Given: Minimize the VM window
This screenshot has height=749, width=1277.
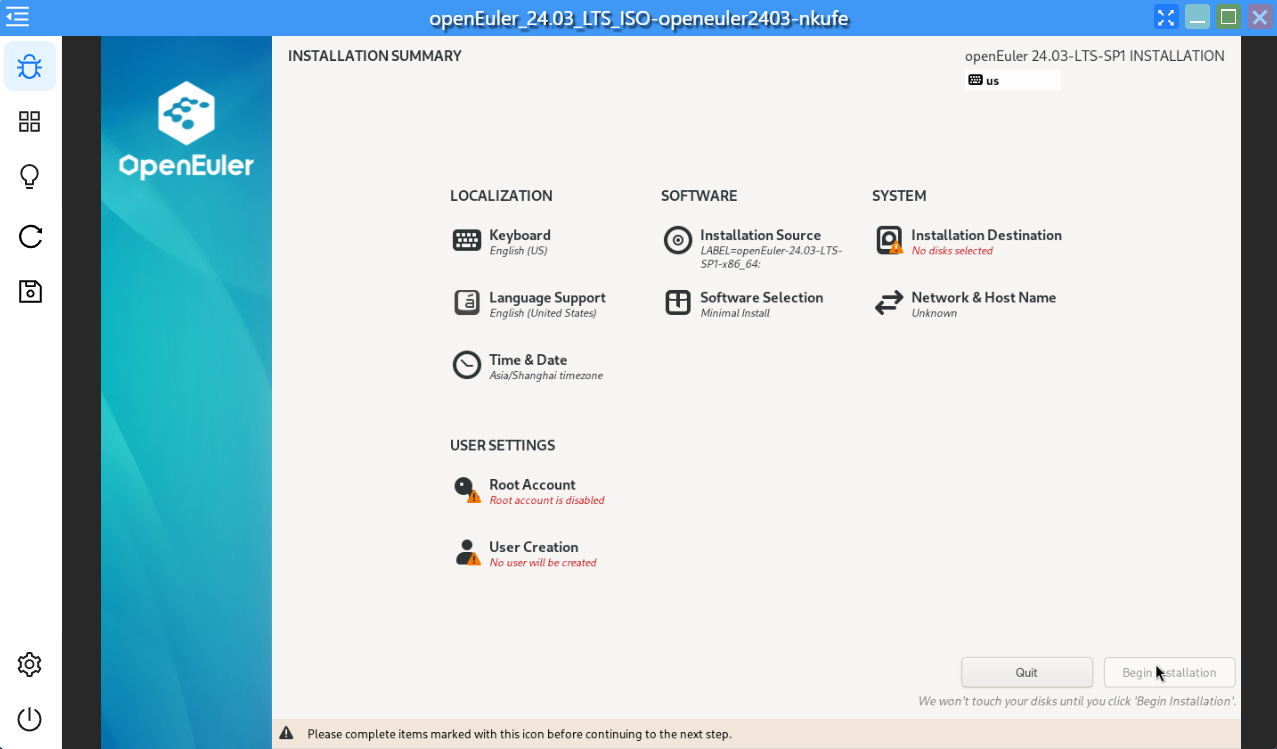Looking at the screenshot, I should point(1197,17).
